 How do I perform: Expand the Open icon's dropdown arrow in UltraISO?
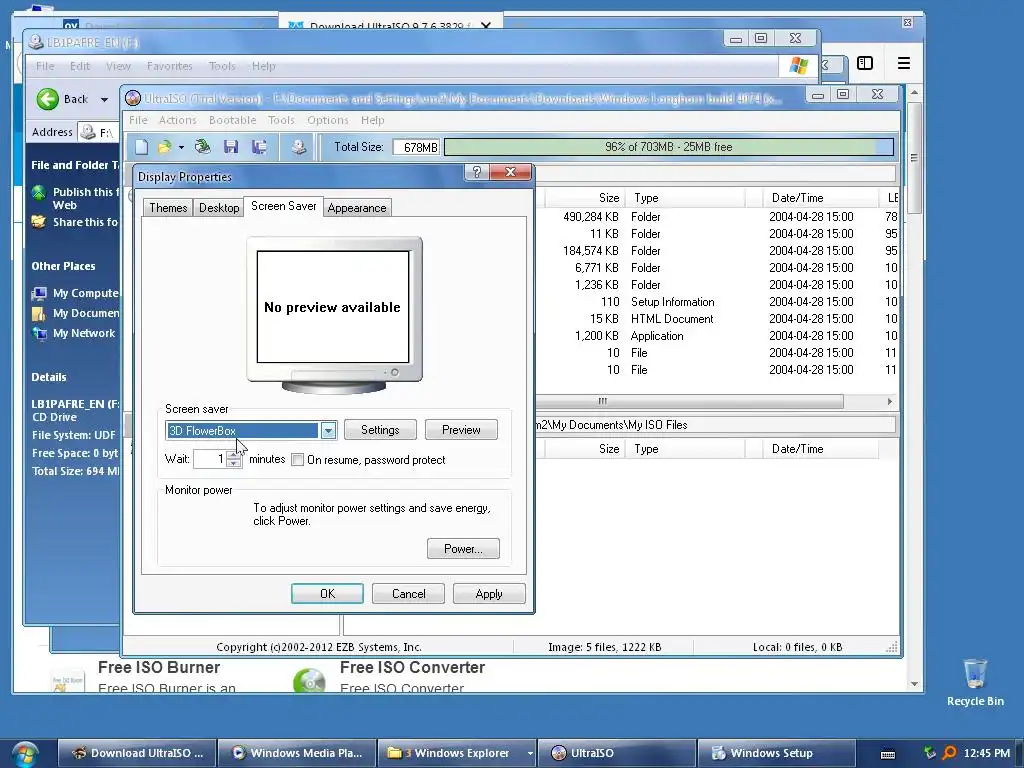click(x=181, y=148)
